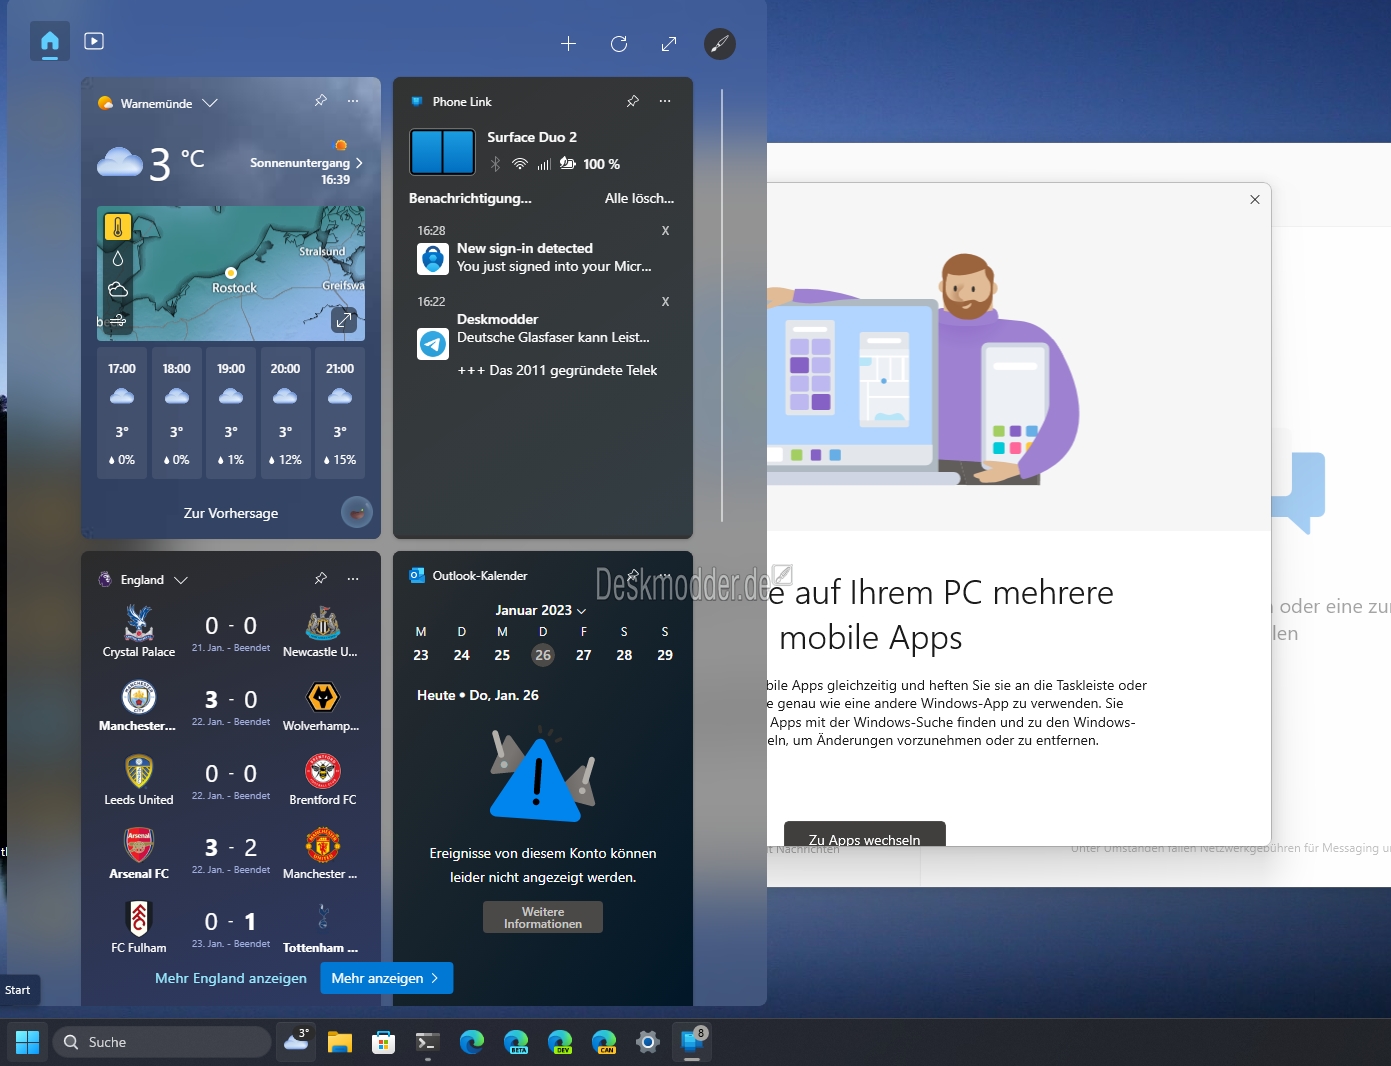The height and width of the screenshot is (1066, 1391).
Task: Click the widgets board scrollbar
Action: pyautogui.click(x=722, y=305)
